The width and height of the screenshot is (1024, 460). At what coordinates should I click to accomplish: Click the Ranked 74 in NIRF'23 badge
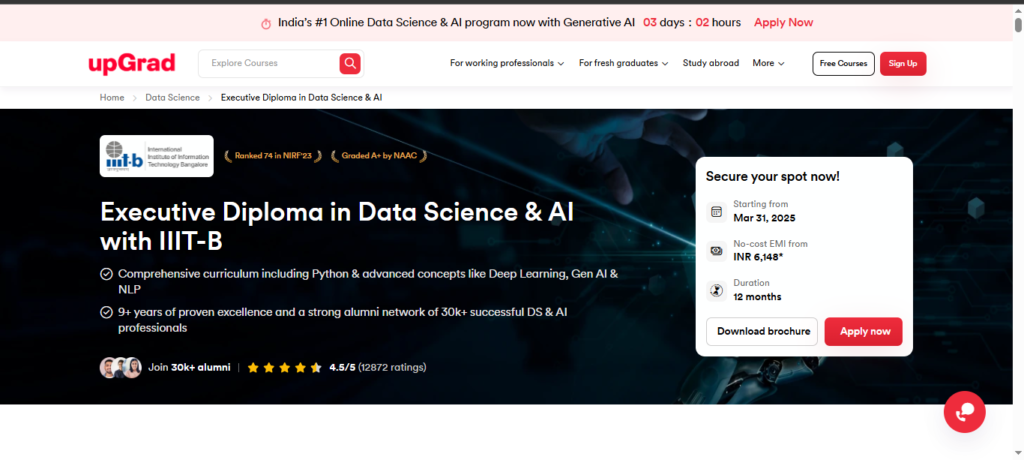pos(273,156)
